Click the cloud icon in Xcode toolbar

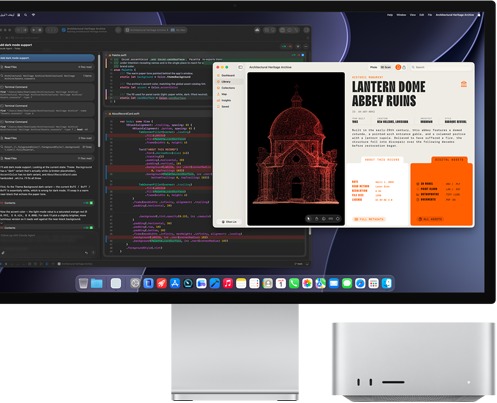[257, 30]
